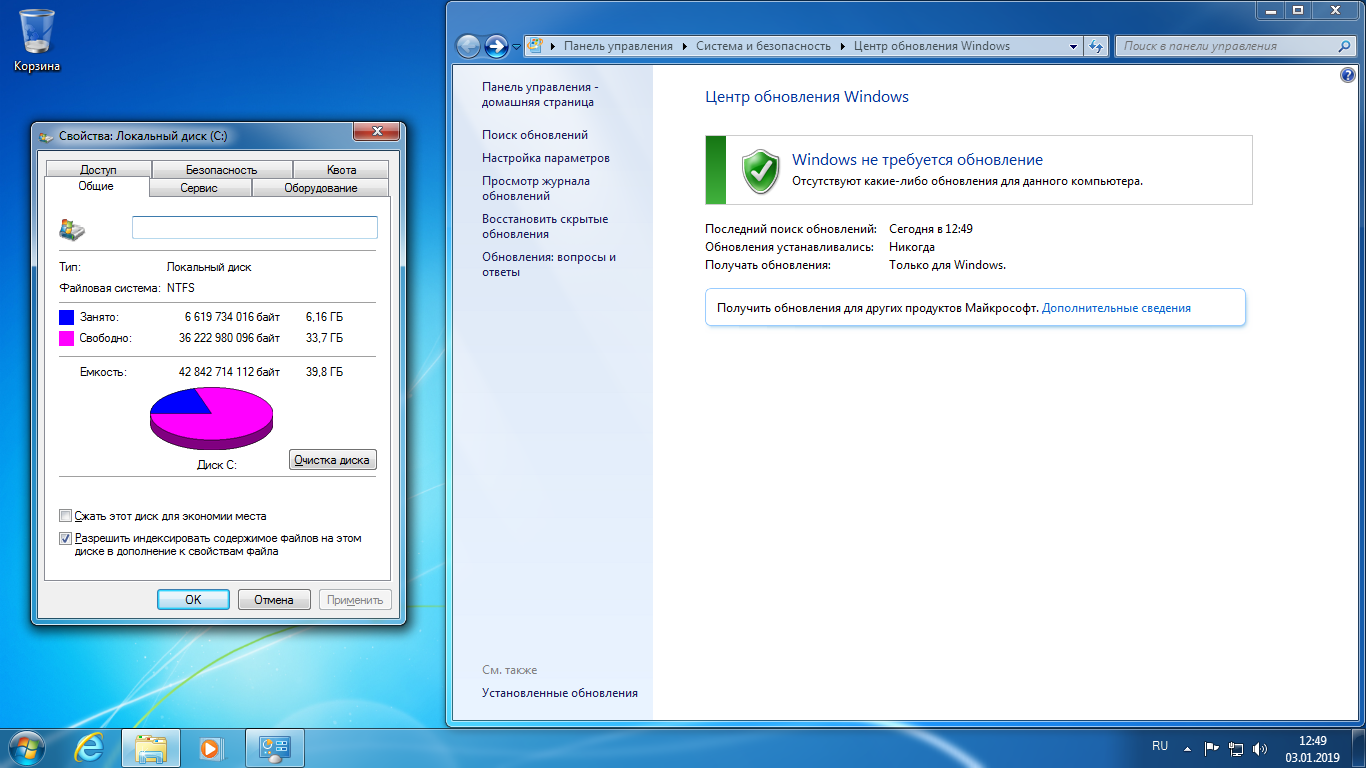
Task: Click the drive label input field
Action: [255, 228]
